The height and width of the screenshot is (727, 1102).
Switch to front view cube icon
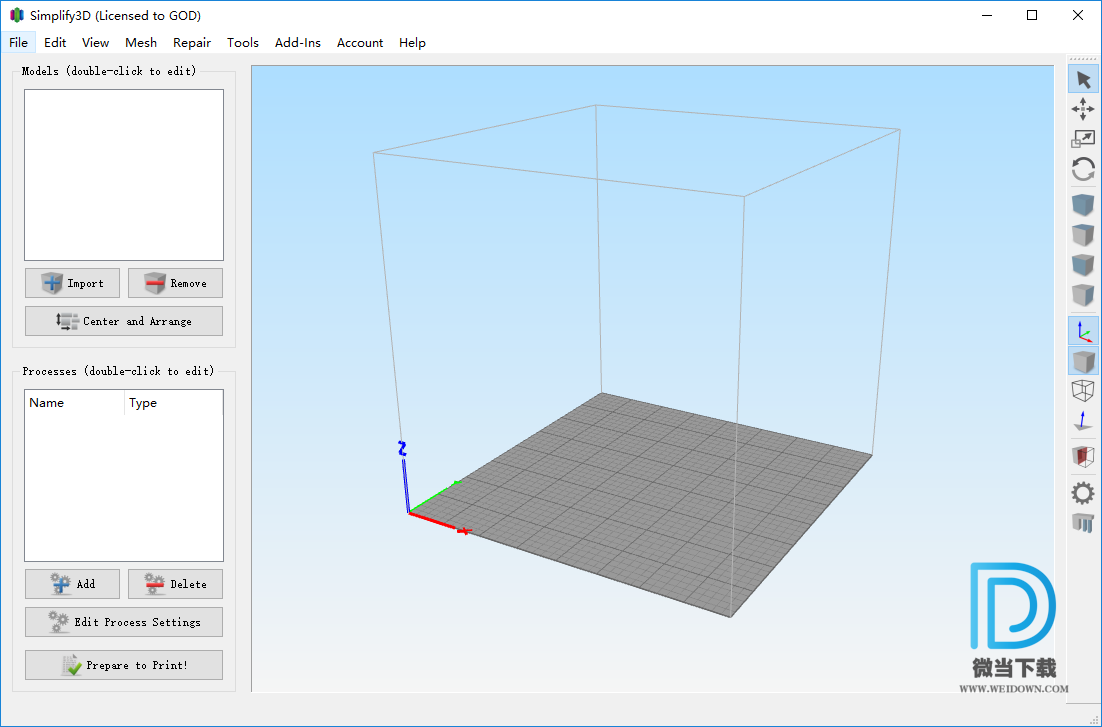[1083, 264]
